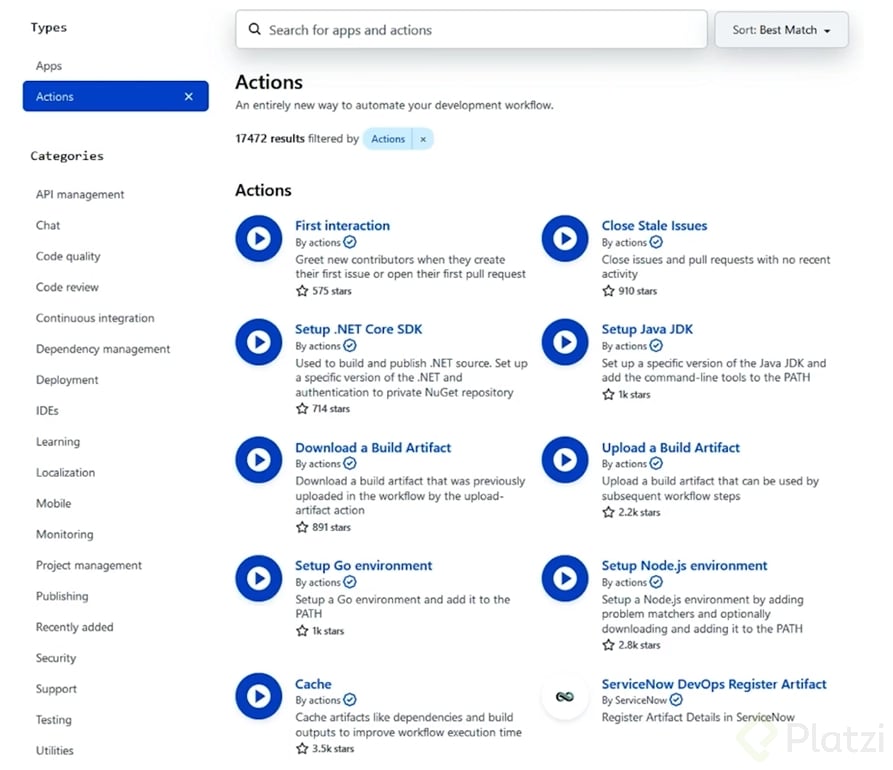Open the Setup .NET Core SDK link

(359, 329)
